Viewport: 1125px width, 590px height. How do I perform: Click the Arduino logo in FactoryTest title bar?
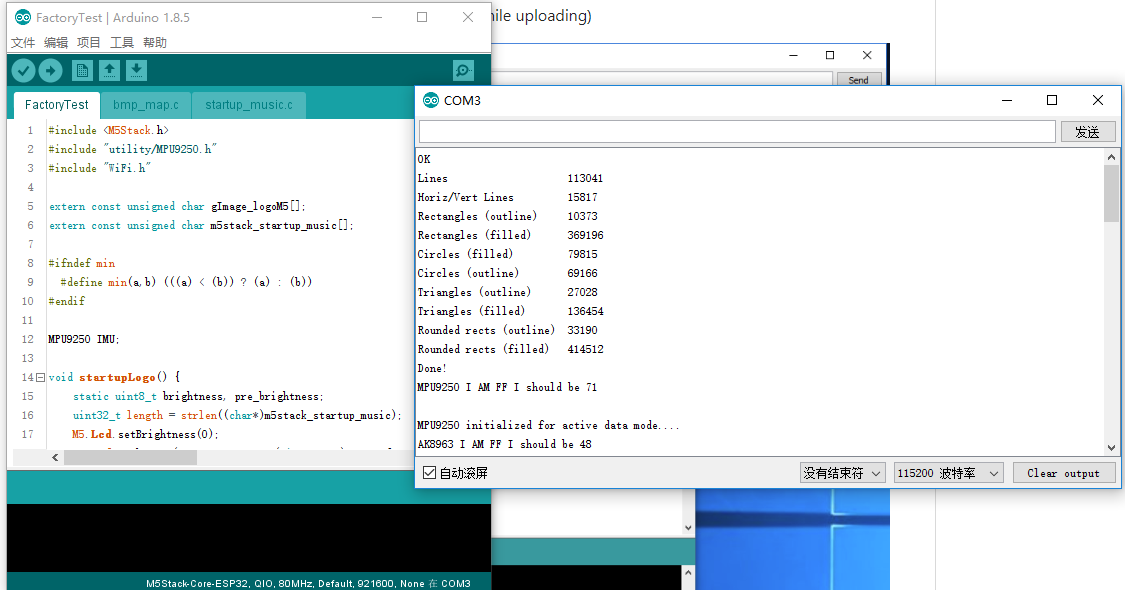pos(23,17)
